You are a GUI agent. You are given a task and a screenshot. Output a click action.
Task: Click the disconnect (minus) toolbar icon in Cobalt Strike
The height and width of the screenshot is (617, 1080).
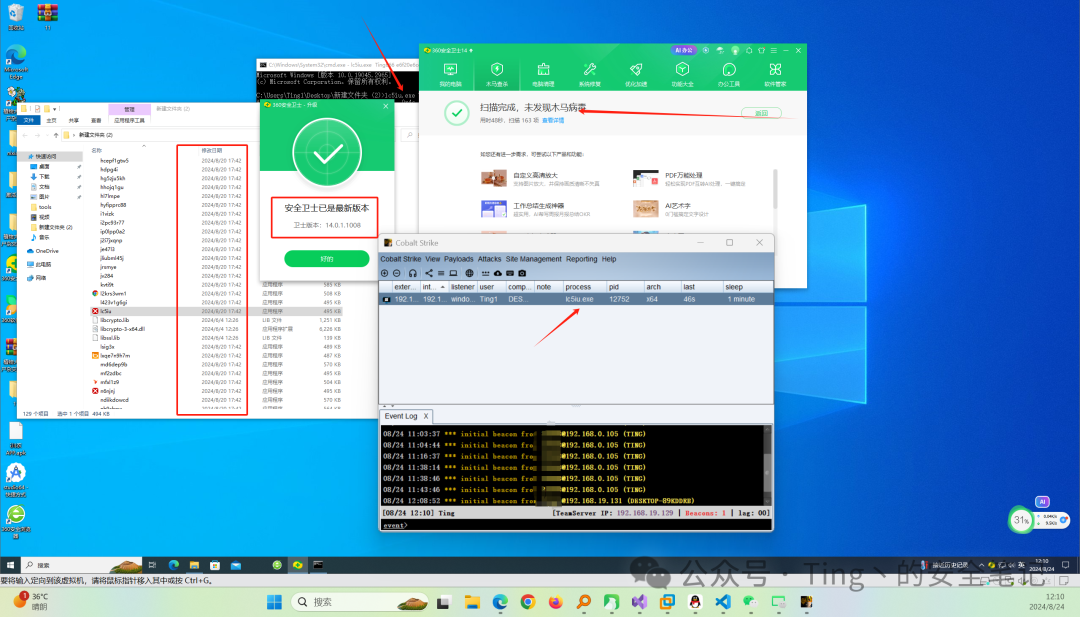tap(397, 273)
